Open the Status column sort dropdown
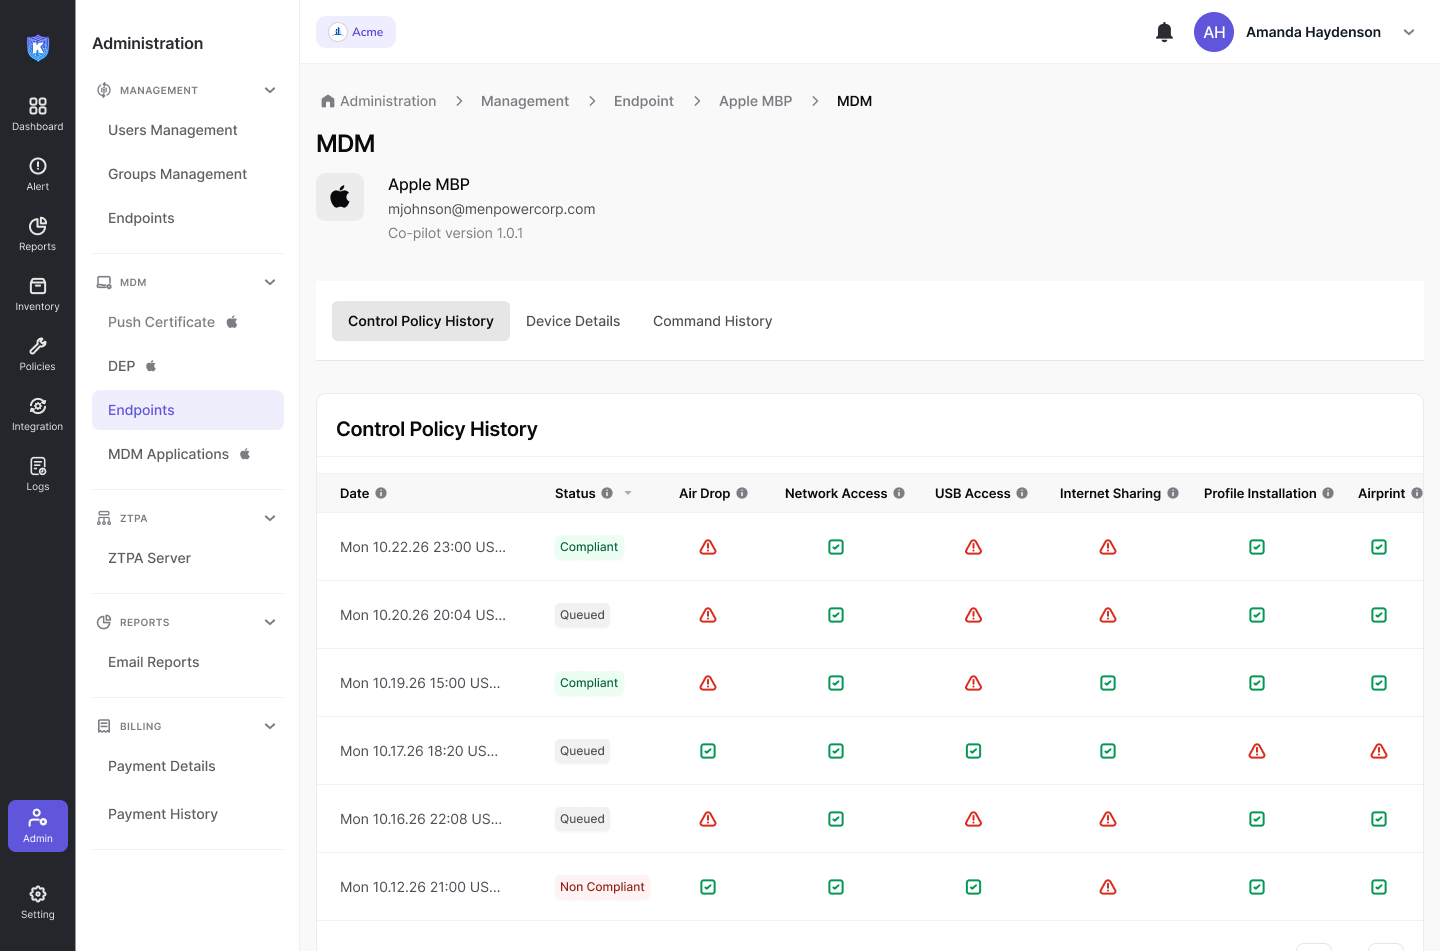Screen dimensions: 1440x951 (628, 493)
